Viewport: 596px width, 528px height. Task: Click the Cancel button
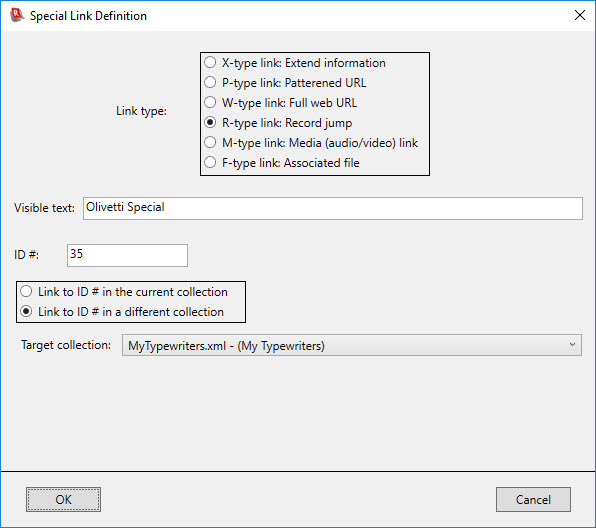pyautogui.click(x=533, y=499)
